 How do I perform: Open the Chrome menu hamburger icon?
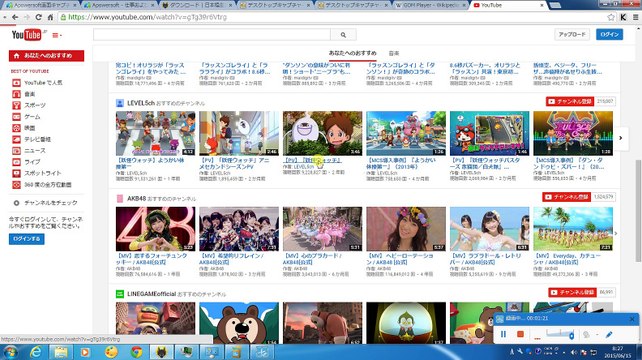635,17
